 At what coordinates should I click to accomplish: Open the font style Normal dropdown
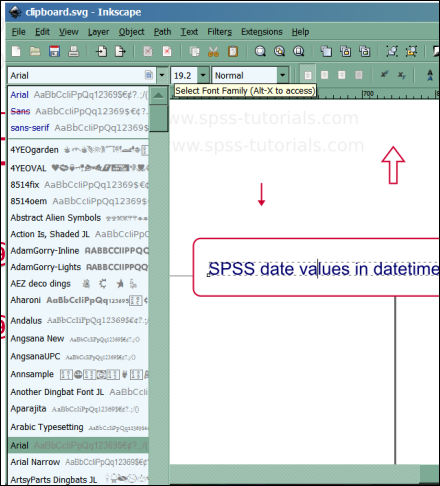pyautogui.click(x=283, y=75)
